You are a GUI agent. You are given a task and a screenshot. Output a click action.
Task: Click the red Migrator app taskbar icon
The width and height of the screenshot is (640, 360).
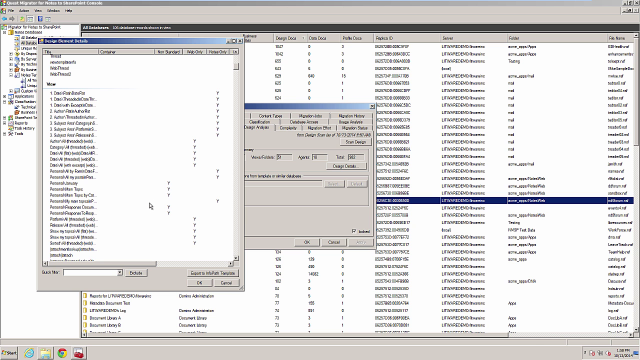click(x=78, y=353)
